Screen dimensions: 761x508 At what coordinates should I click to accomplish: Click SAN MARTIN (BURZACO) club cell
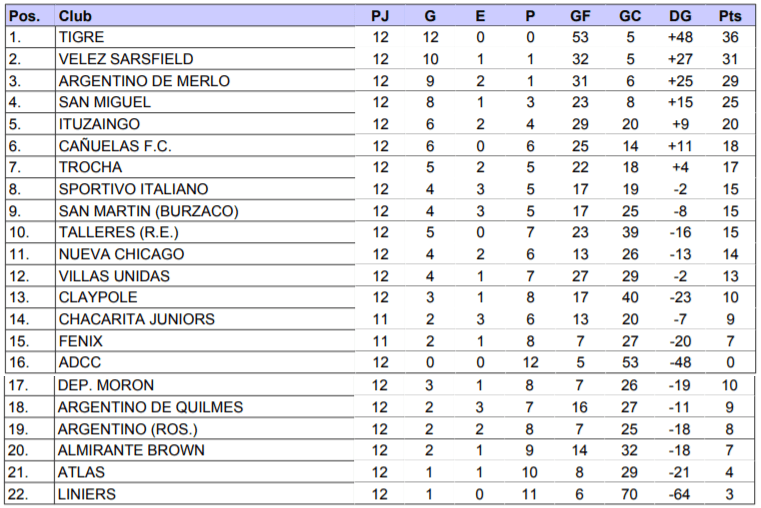click(x=148, y=211)
